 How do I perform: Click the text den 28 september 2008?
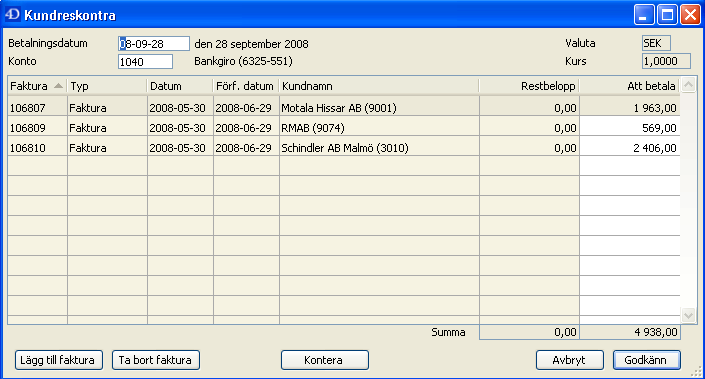point(251,44)
